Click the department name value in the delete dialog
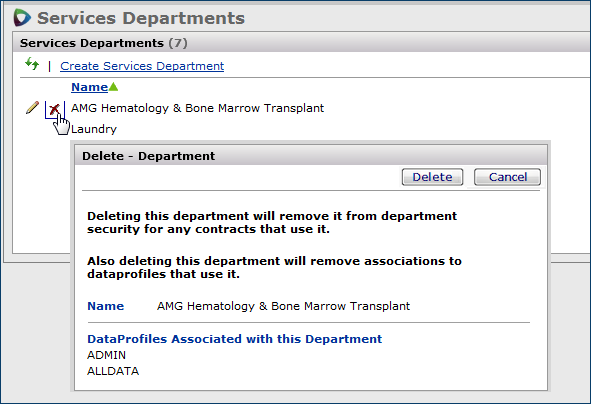Screen dimensions: 591x404 (x=283, y=306)
